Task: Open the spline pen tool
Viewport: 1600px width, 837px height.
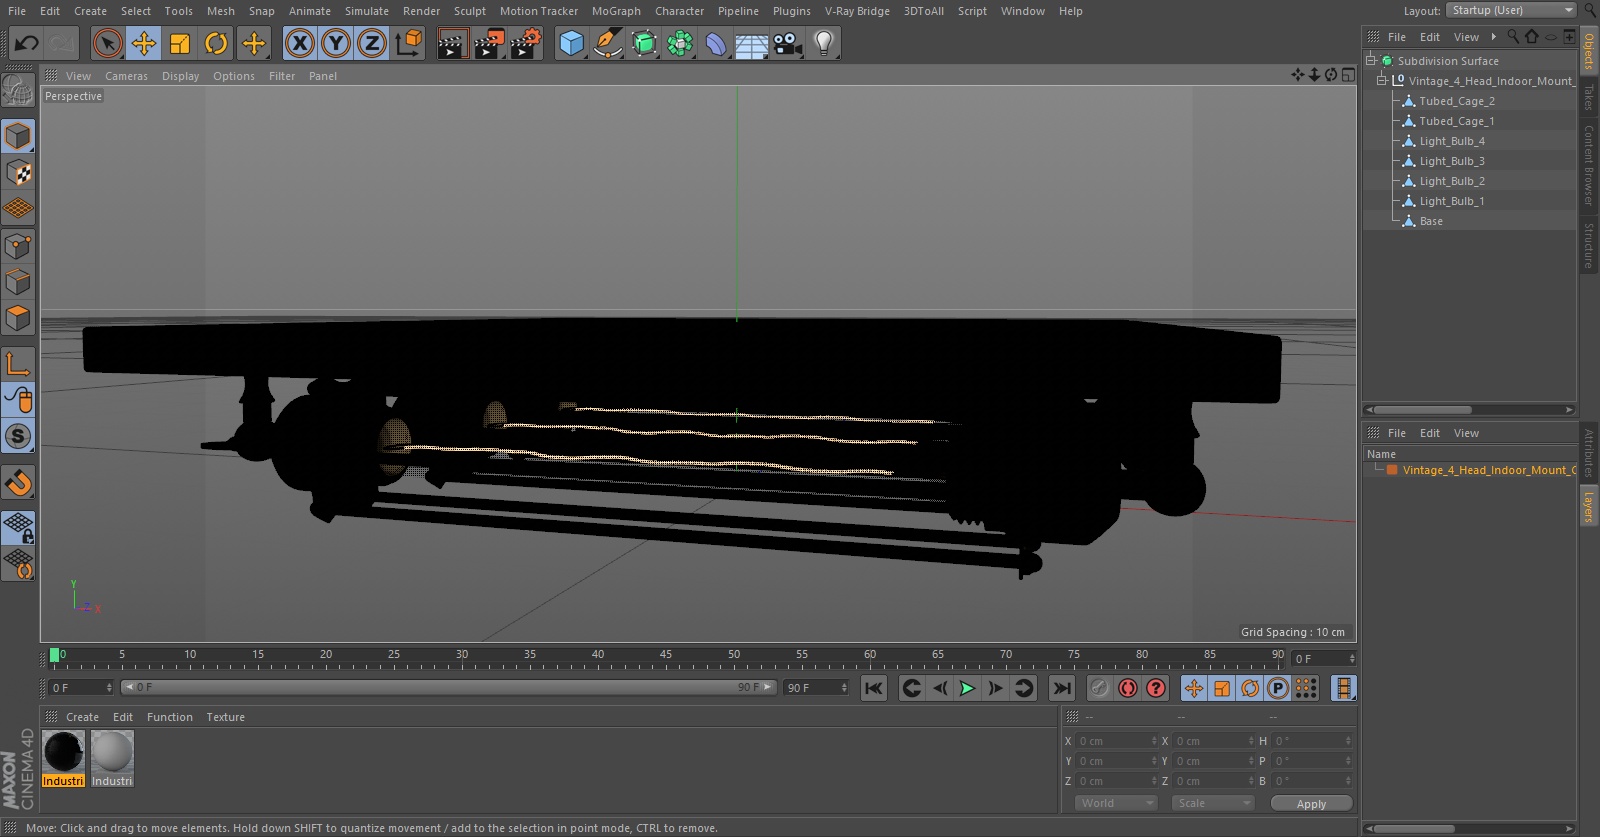Action: point(607,43)
